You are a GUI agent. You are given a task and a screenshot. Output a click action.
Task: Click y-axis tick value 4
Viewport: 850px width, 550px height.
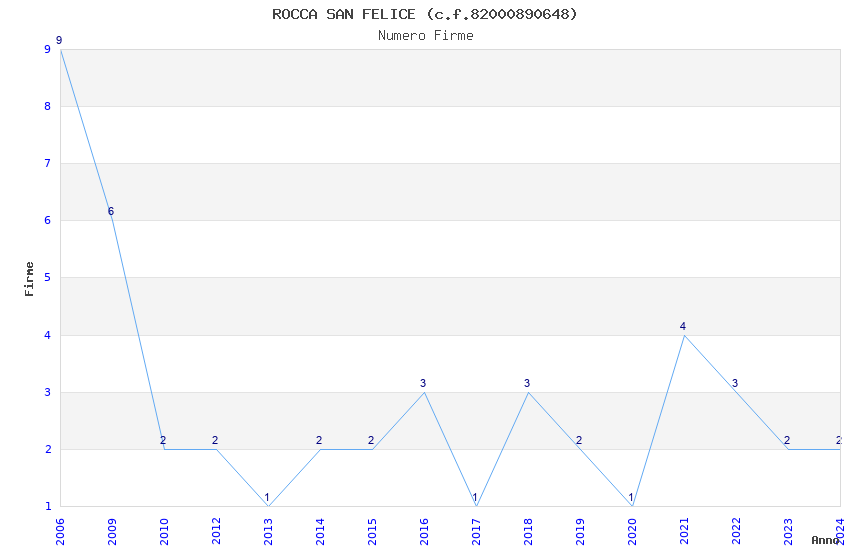pos(48,335)
